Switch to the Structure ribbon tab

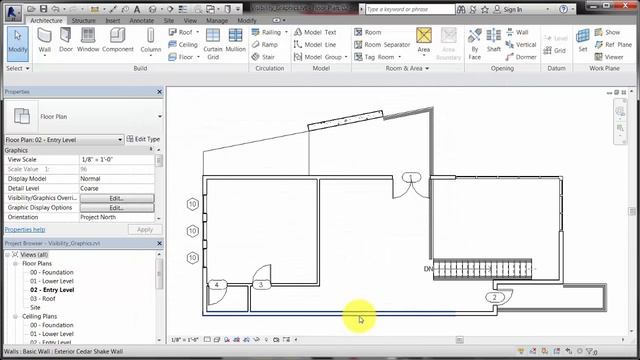pos(84,20)
